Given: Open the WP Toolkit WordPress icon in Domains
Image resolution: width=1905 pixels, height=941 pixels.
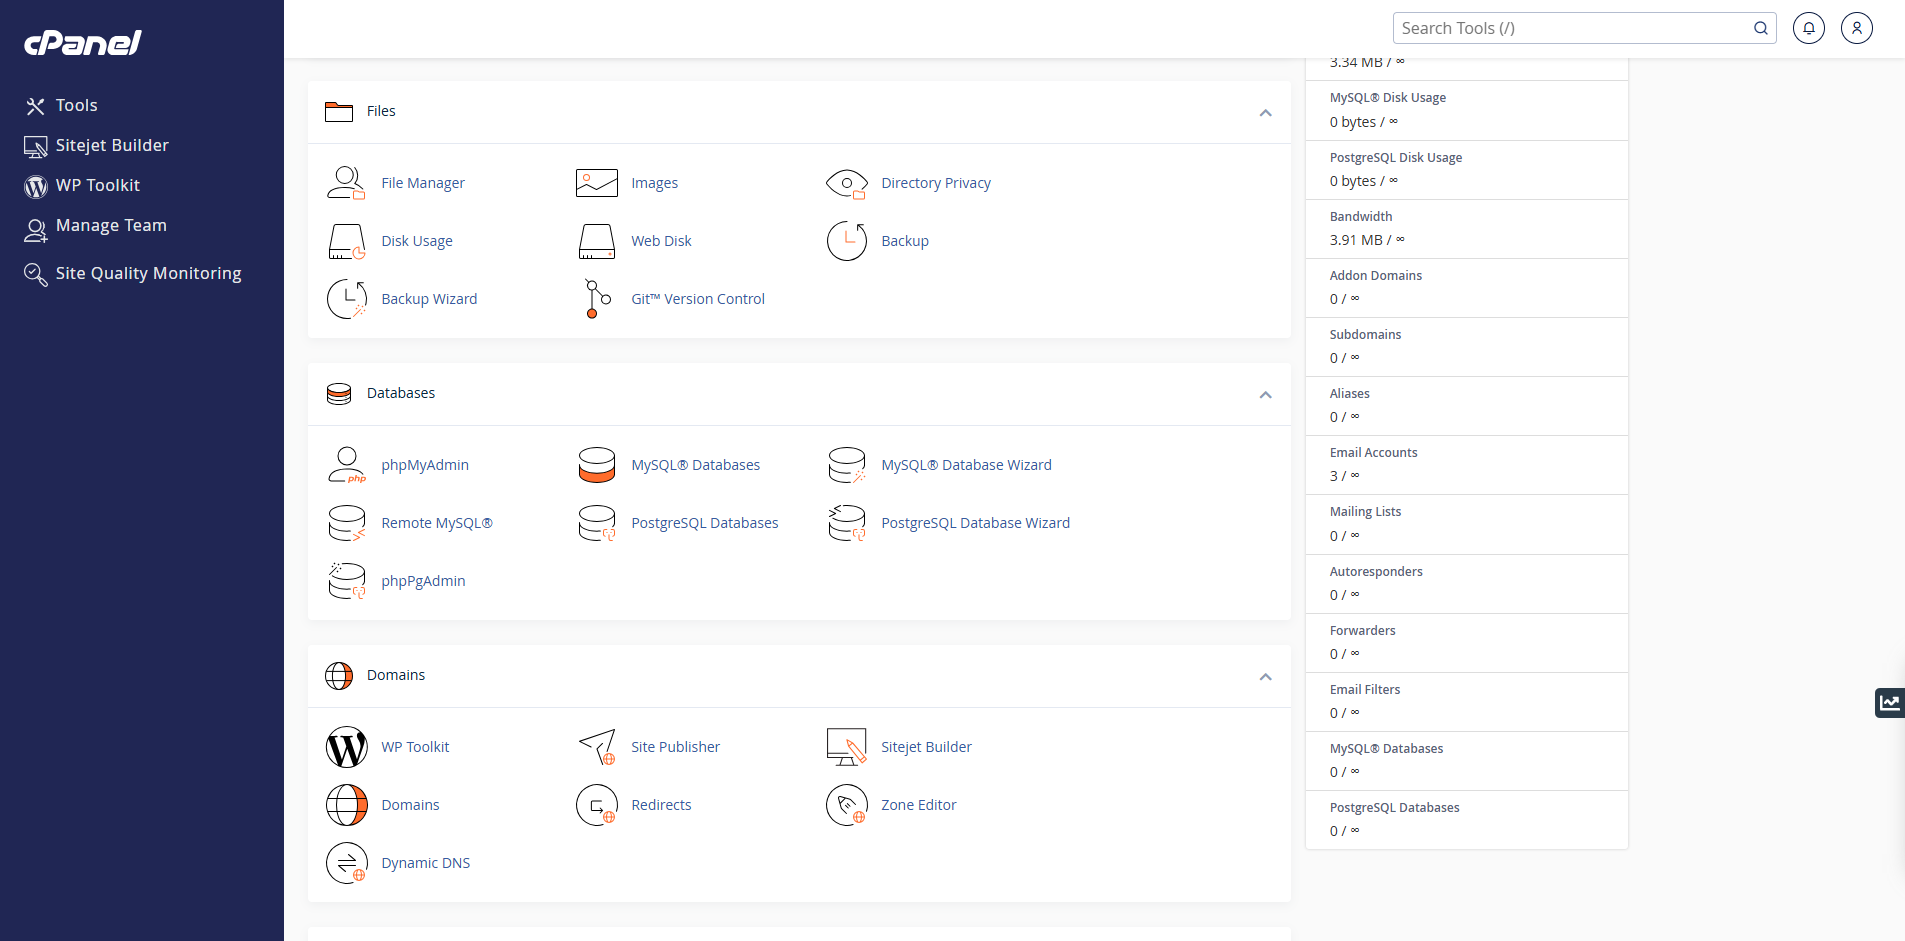Looking at the screenshot, I should [346, 747].
